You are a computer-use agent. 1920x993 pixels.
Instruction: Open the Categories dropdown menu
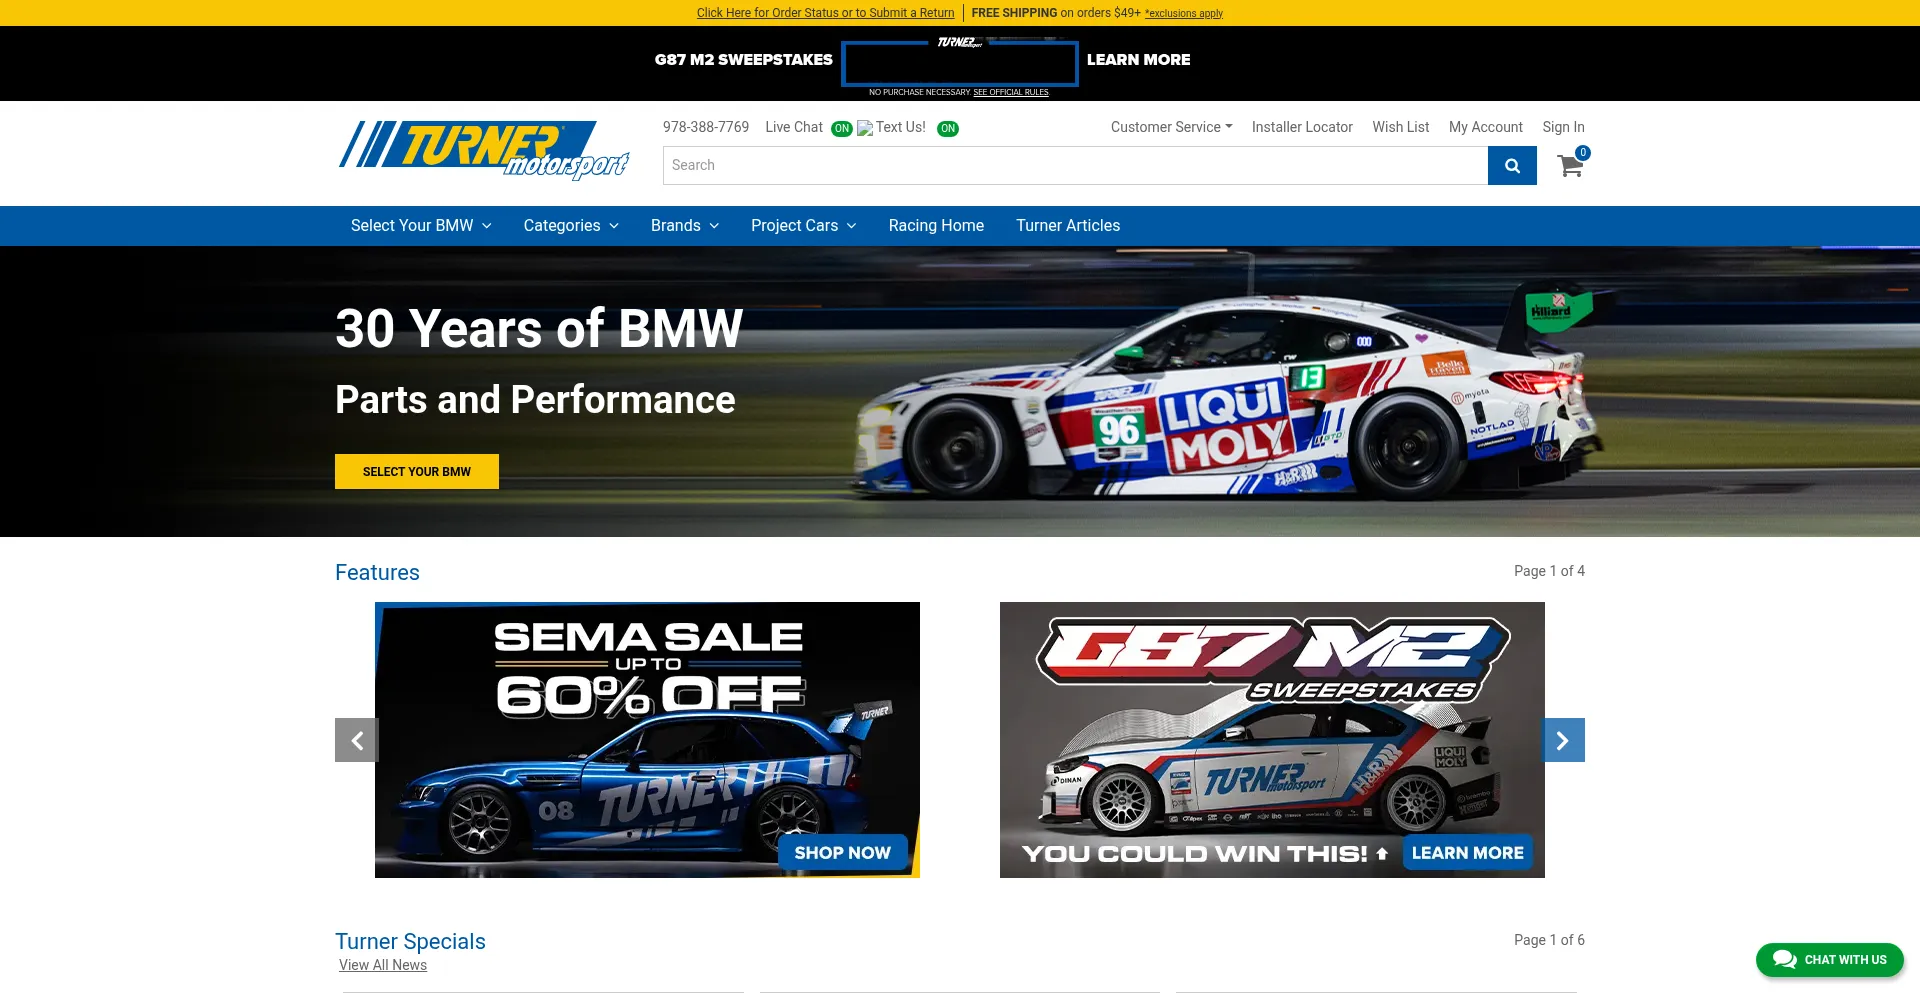pyautogui.click(x=571, y=226)
